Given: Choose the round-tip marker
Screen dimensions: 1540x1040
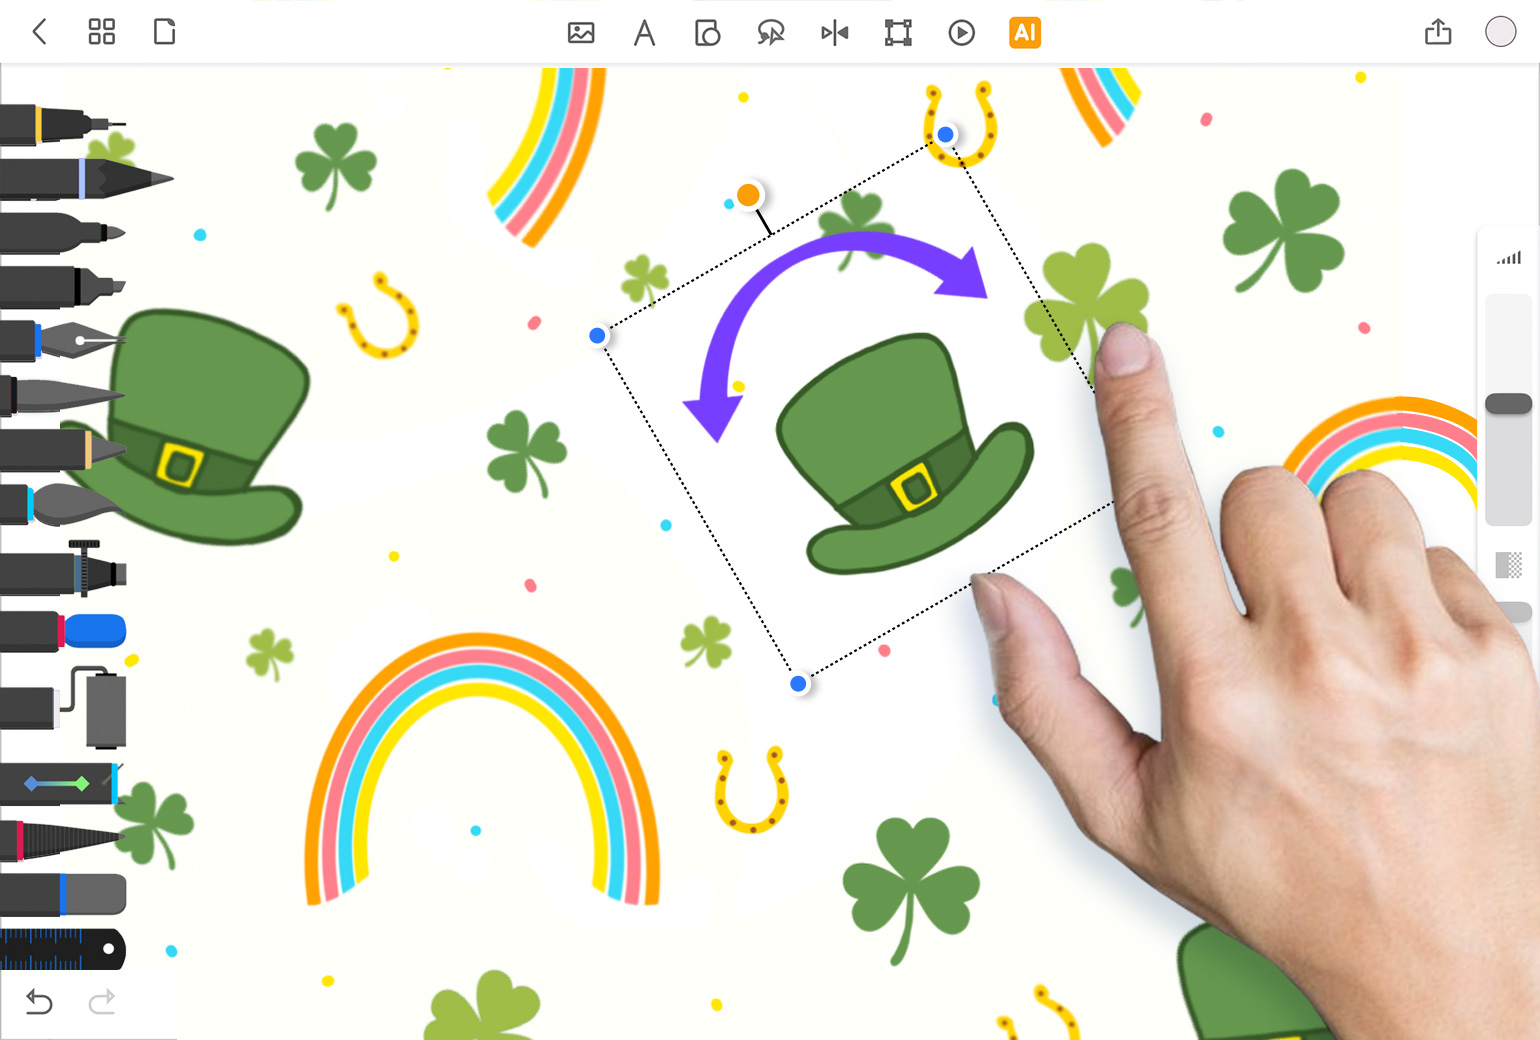Looking at the screenshot, I should tap(62, 233).
